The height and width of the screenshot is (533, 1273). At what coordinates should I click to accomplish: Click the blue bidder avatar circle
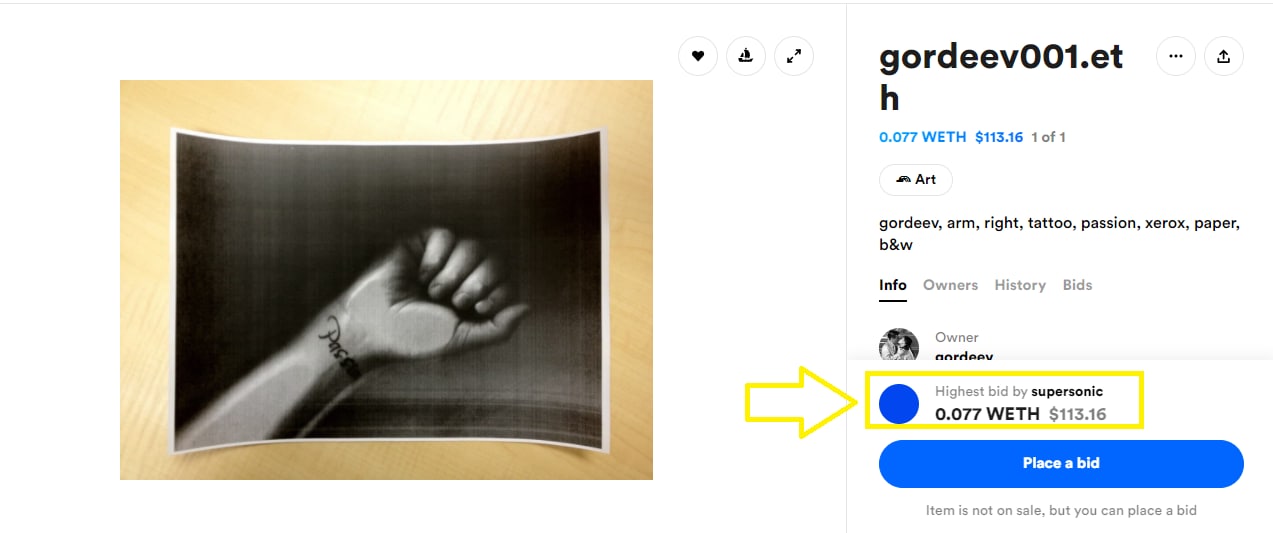pyautogui.click(x=898, y=403)
